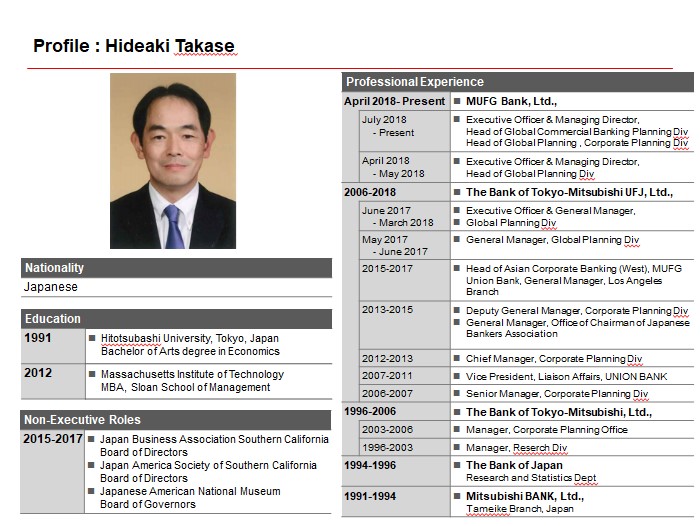The width and height of the screenshot is (700, 526).
Task: Click the 'Profile : Hideaki Takase' title
Action: [x=134, y=46]
